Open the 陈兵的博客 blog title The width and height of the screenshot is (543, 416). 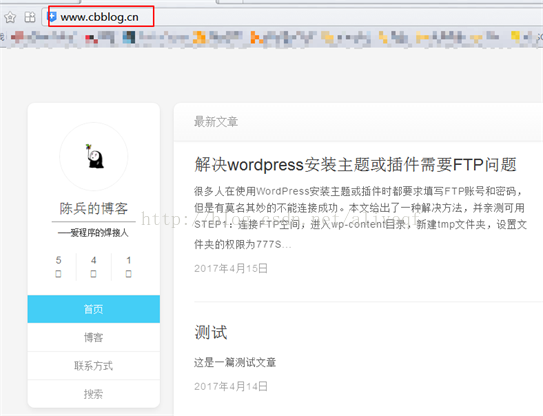click(94, 208)
